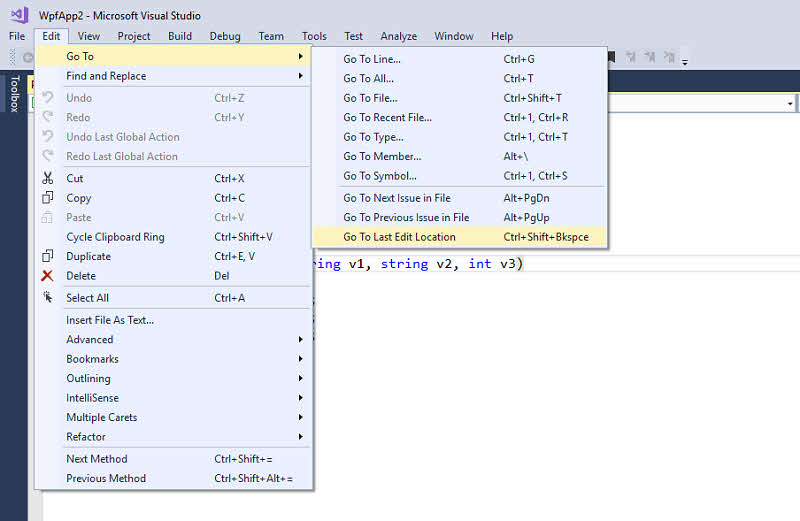Select Next Method entry
800x521 pixels.
coord(174,459)
